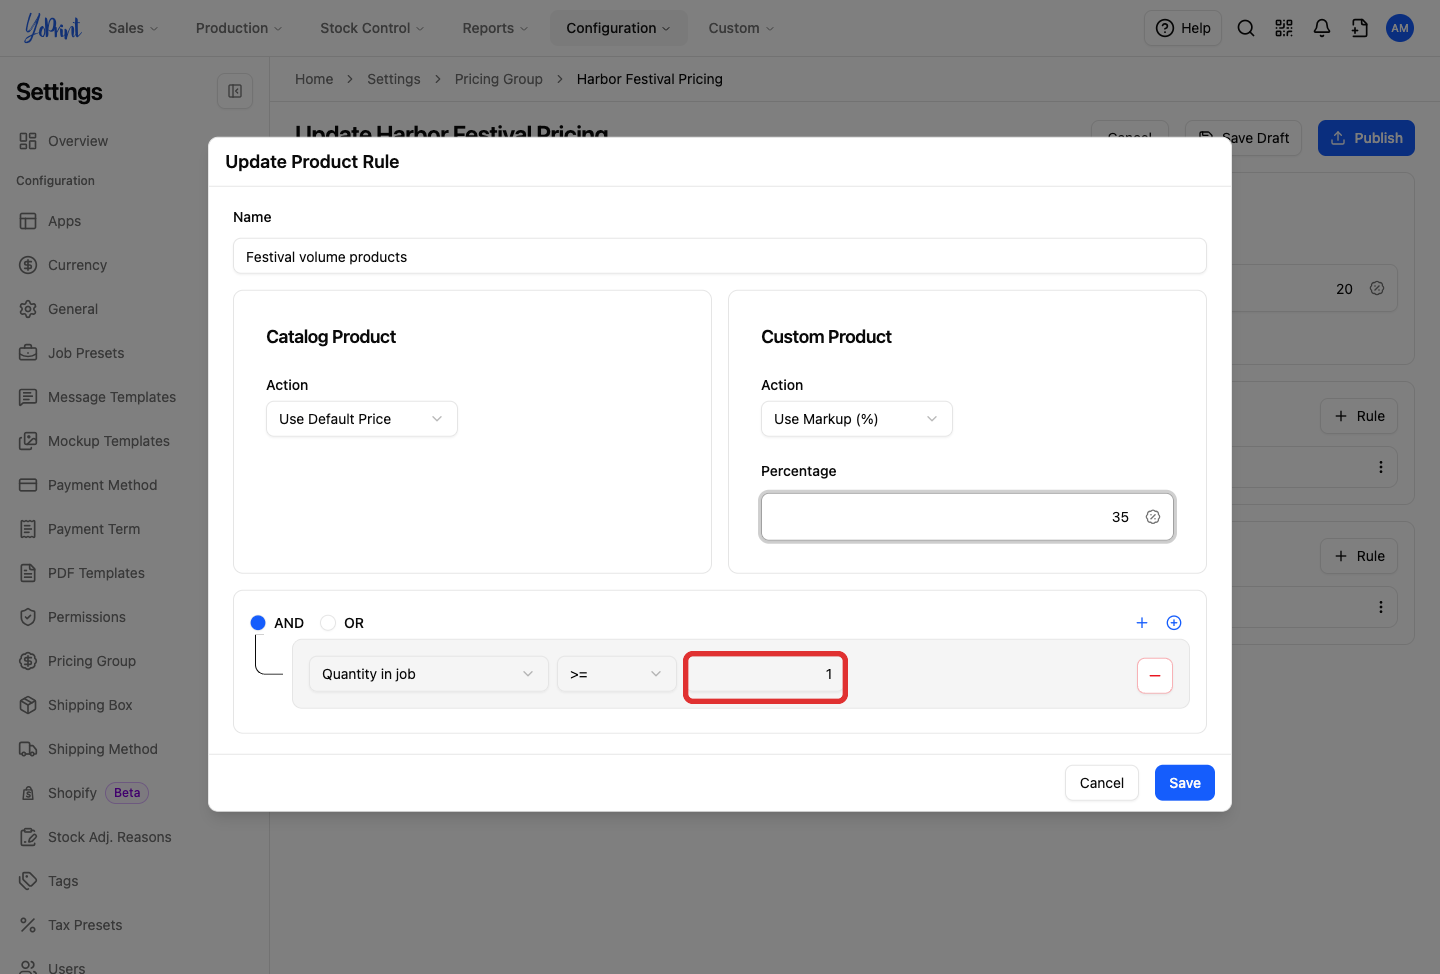Open Custom Product action dropdown
The image size is (1440, 974).
(x=857, y=419)
